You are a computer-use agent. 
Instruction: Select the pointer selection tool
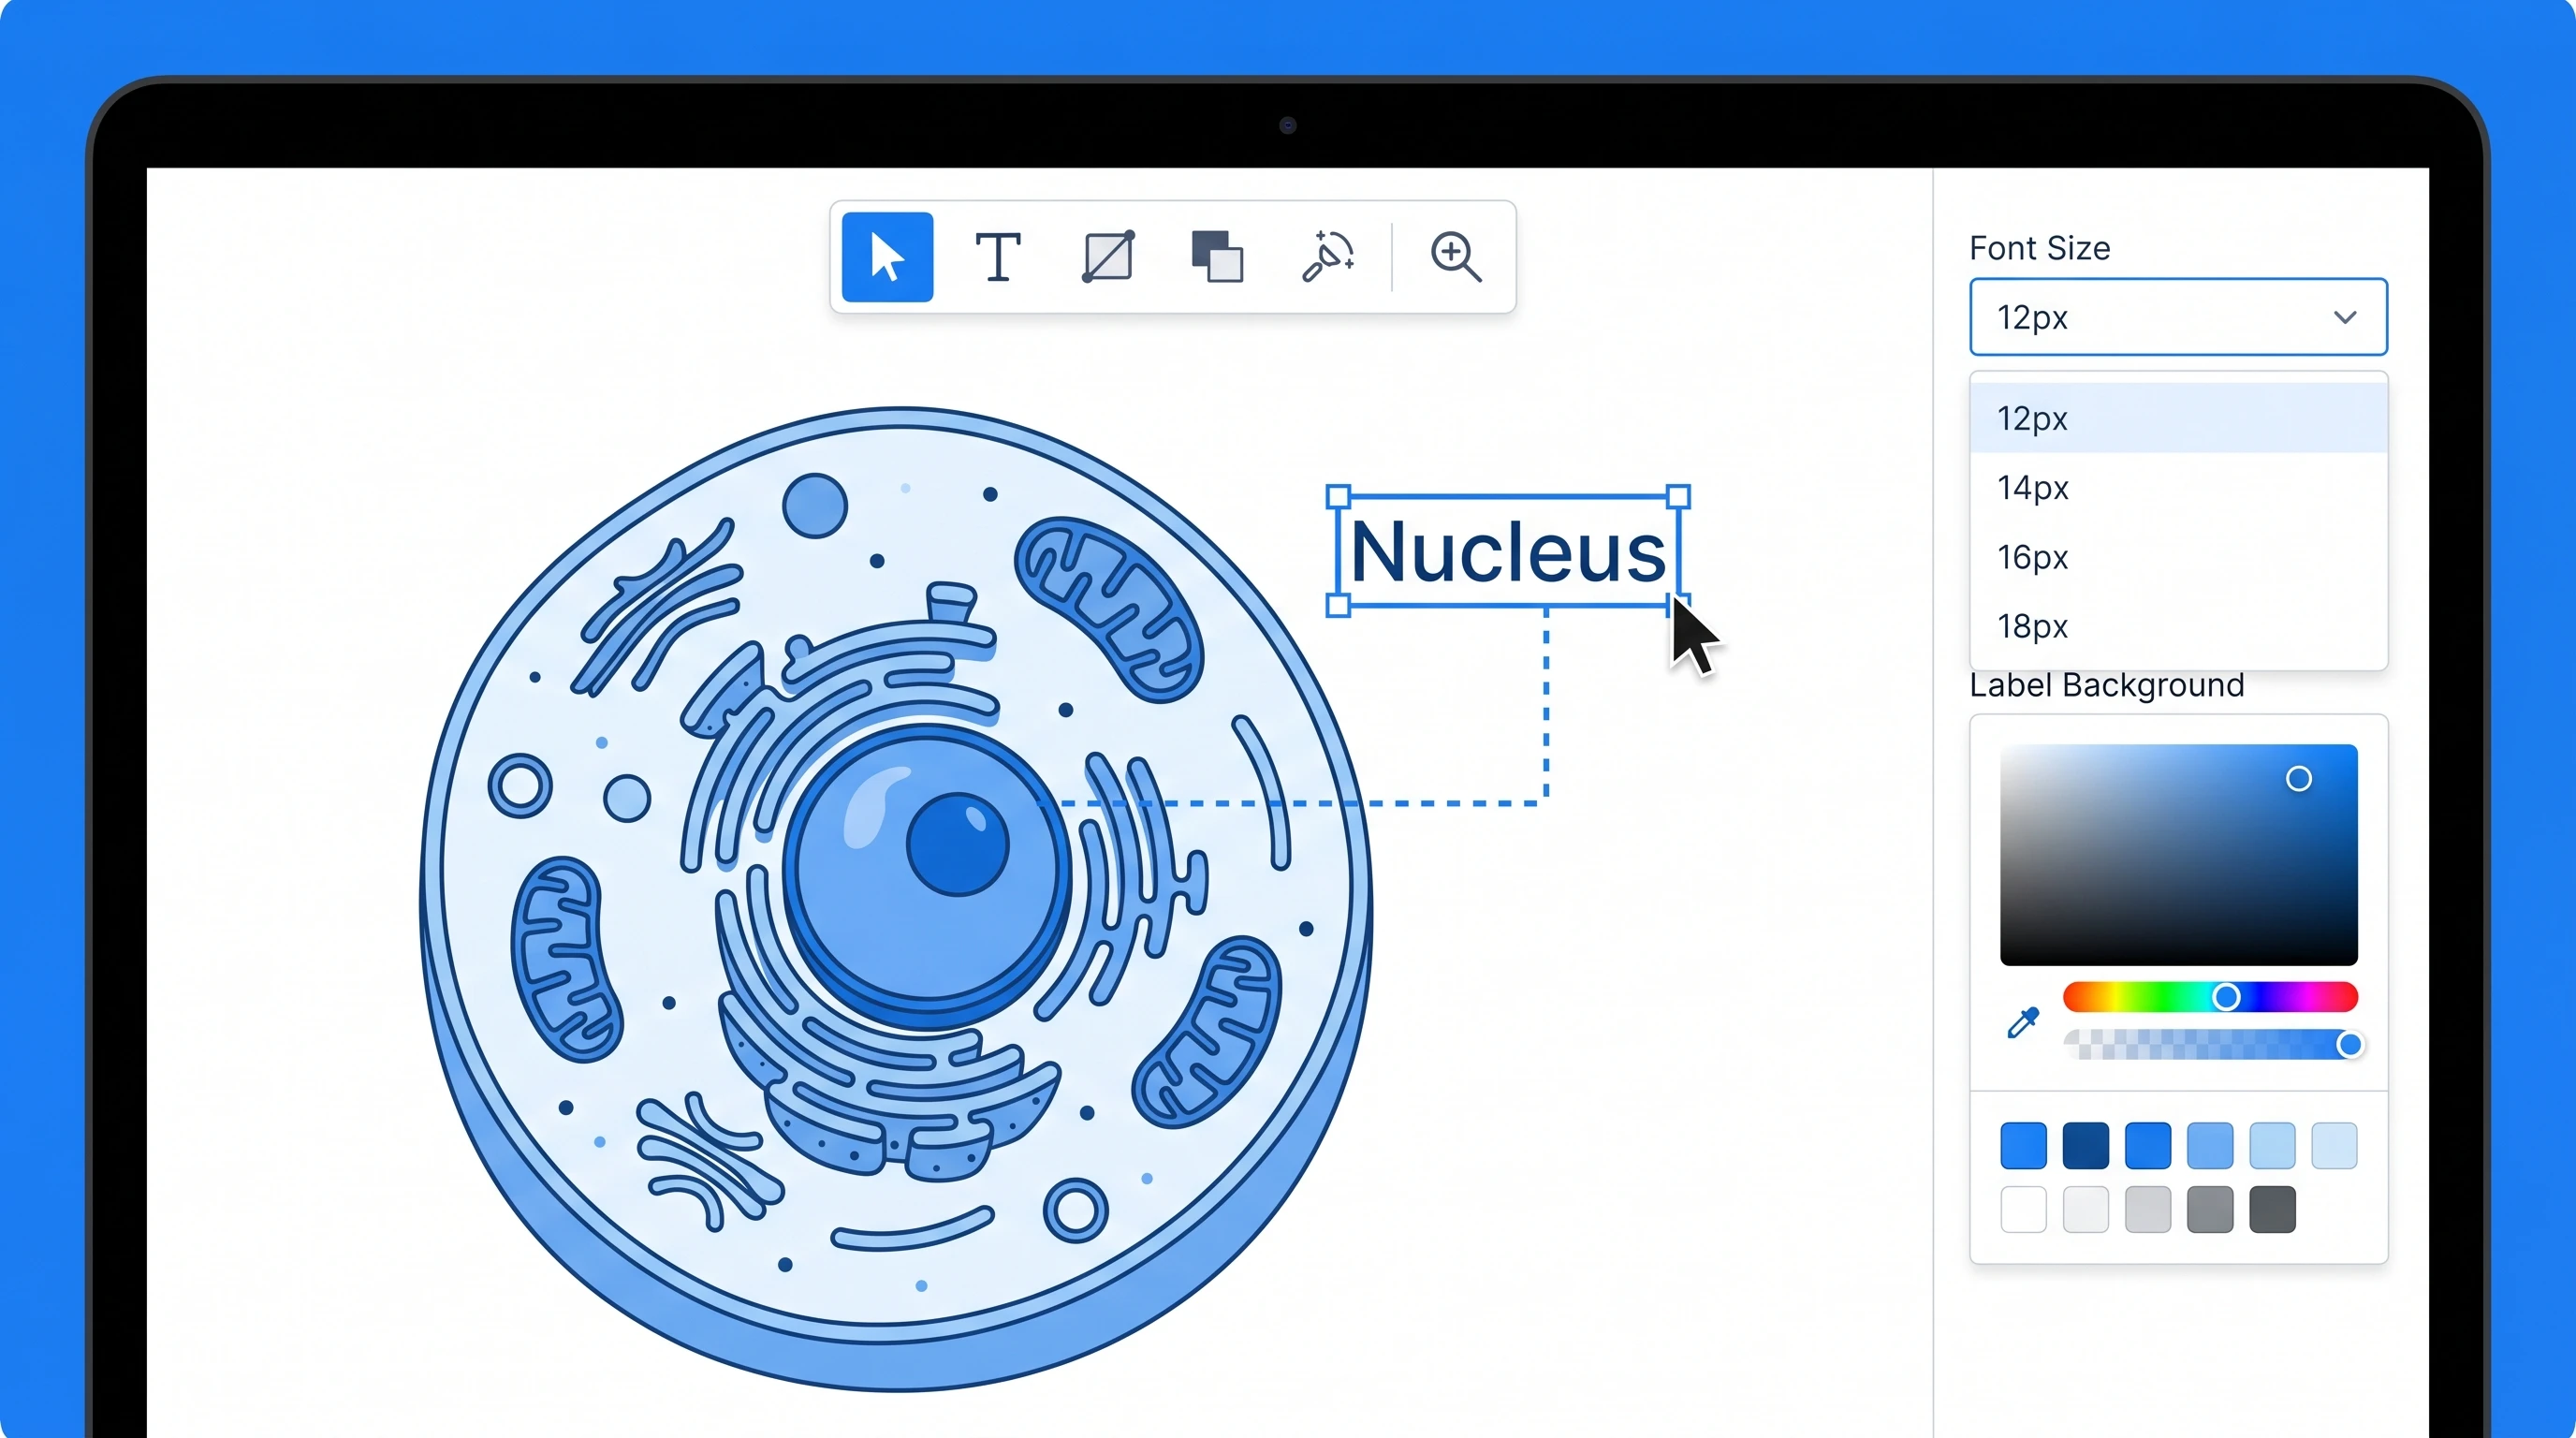[x=887, y=257]
